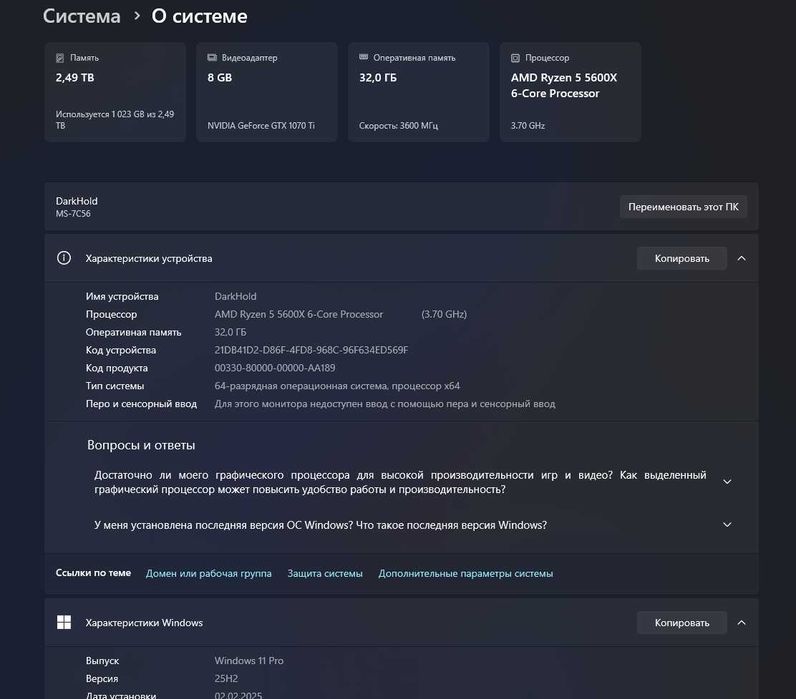The image size is (796, 699).
Task: Click the (3.70 GHz) value in specs
Action: click(444, 314)
